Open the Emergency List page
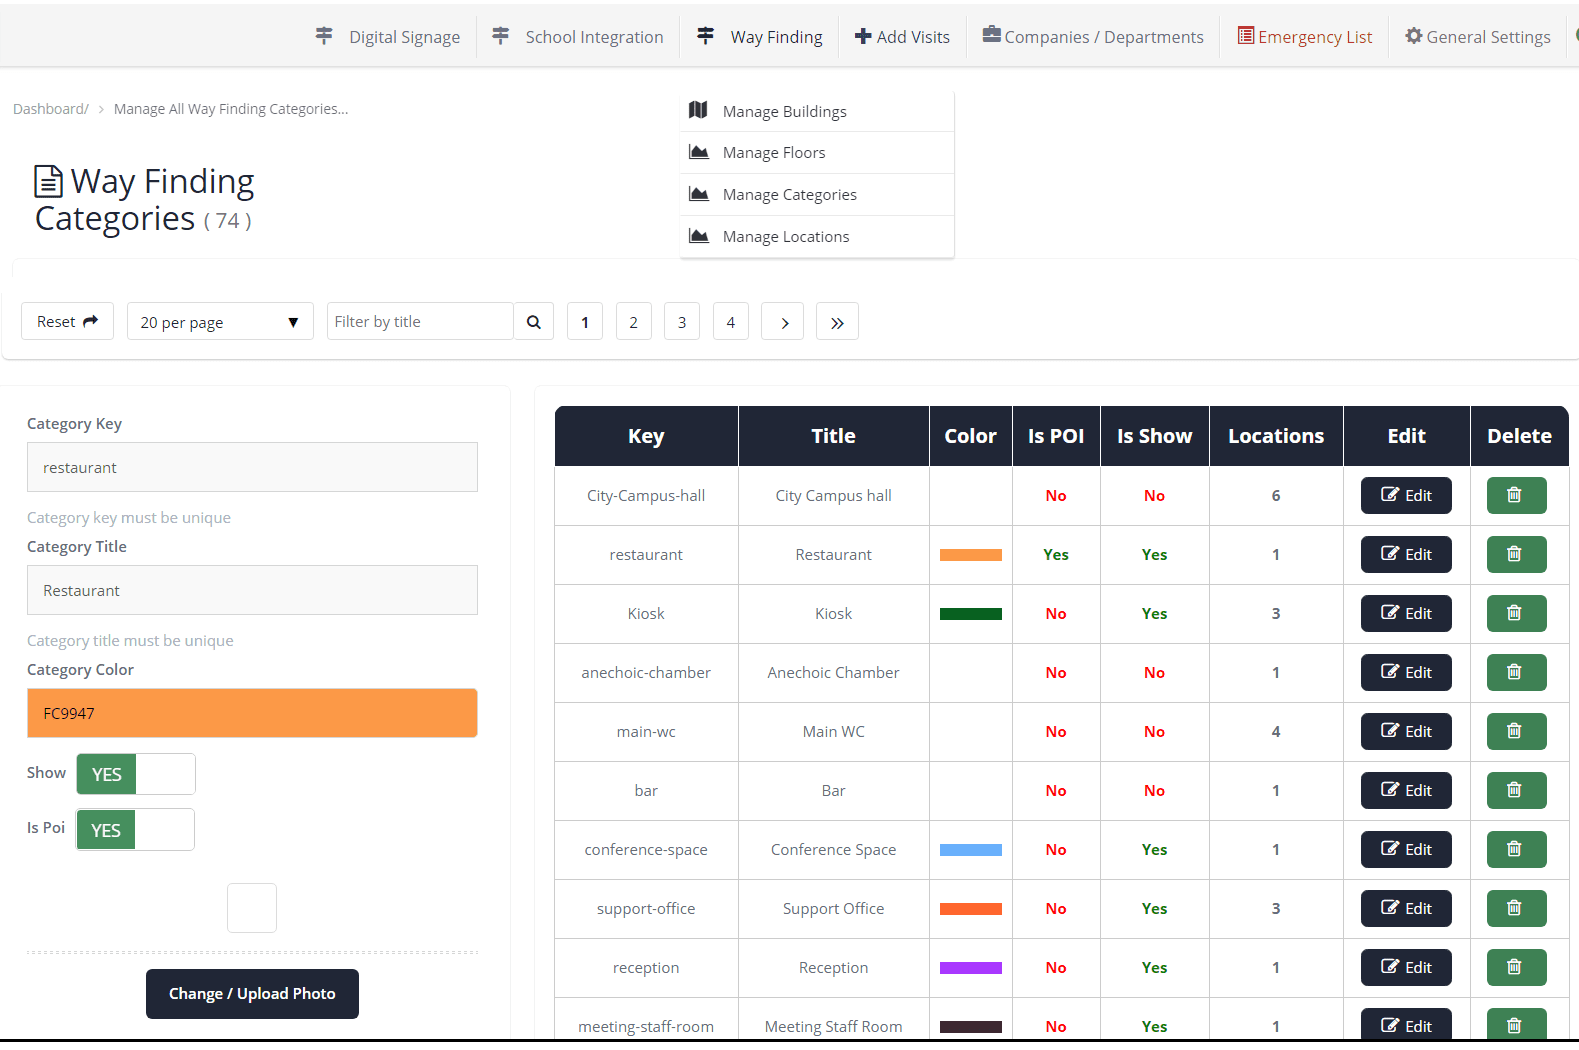This screenshot has width=1579, height=1050. (x=1304, y=37)
